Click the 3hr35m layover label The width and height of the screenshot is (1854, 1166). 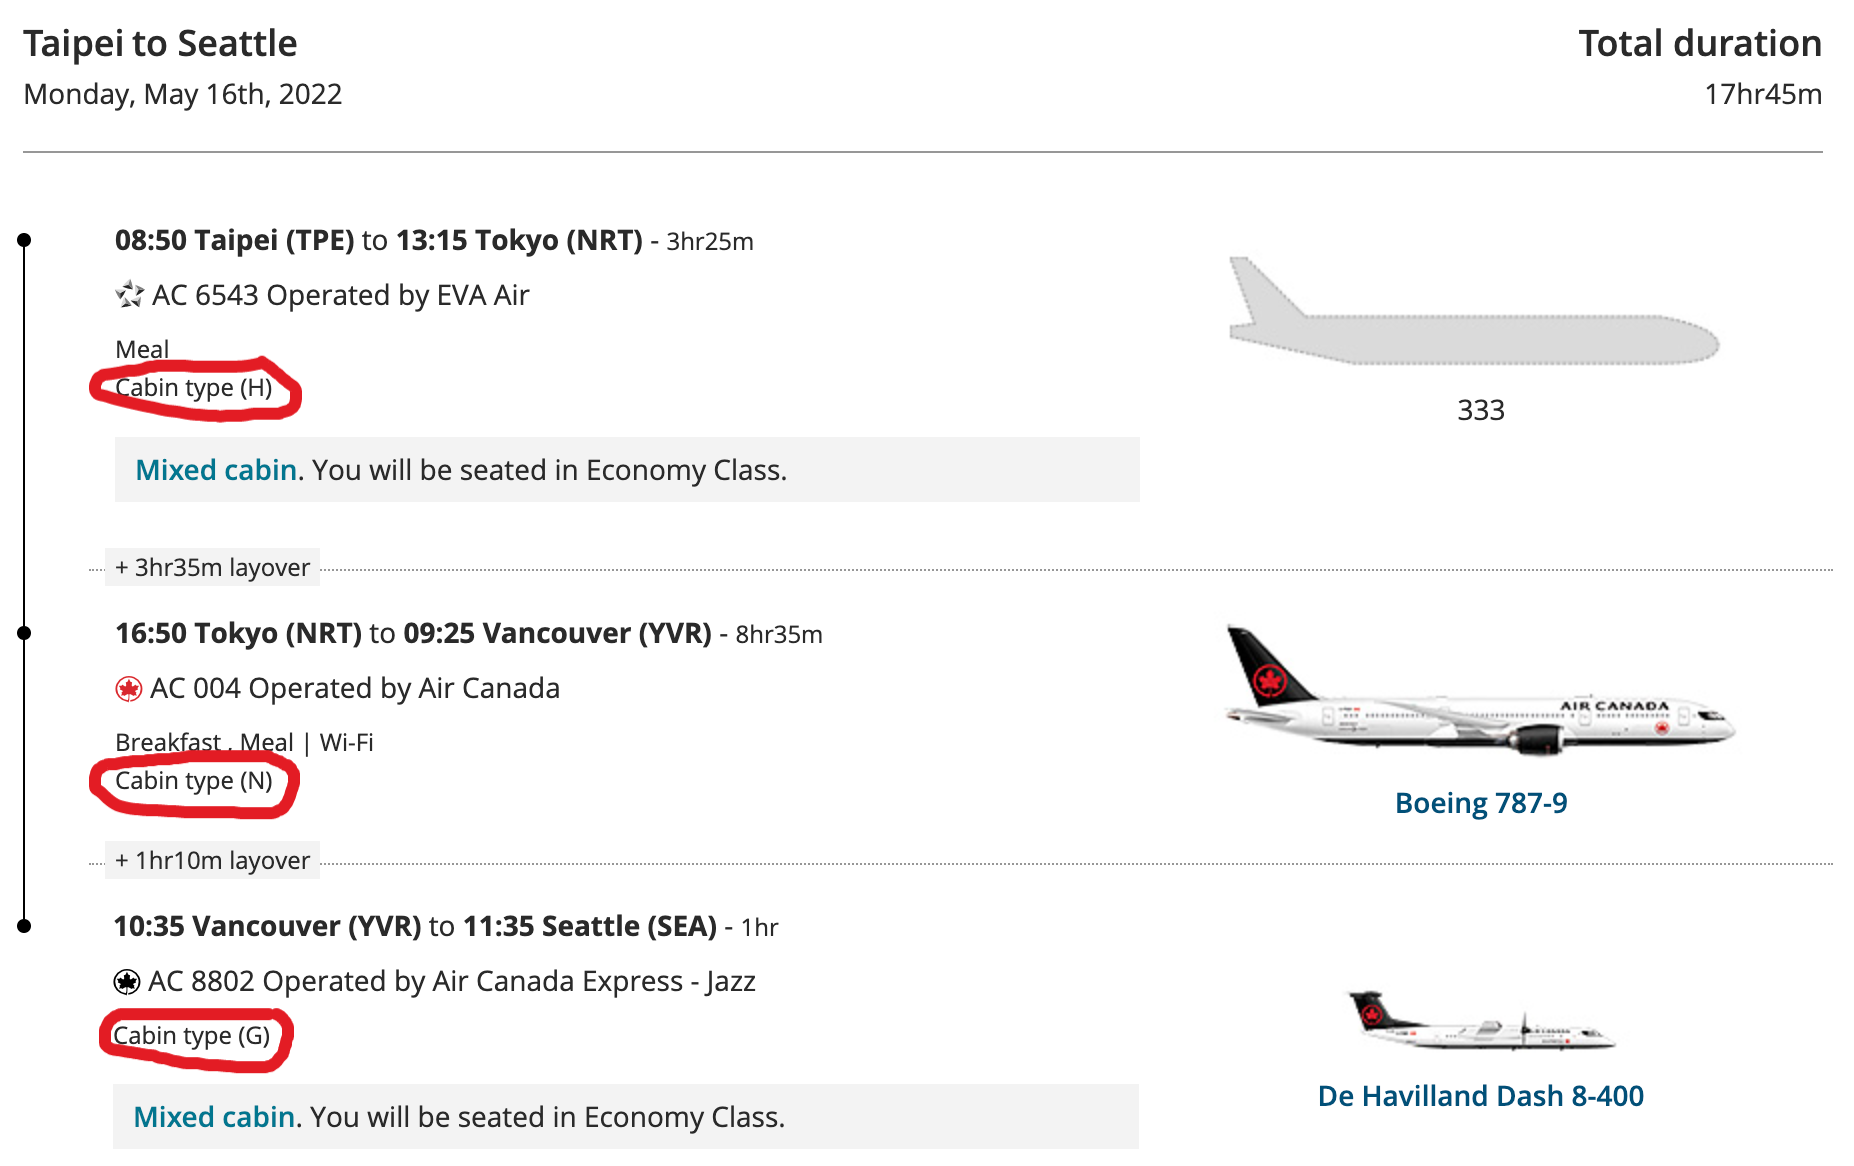(x=212, y=567)
